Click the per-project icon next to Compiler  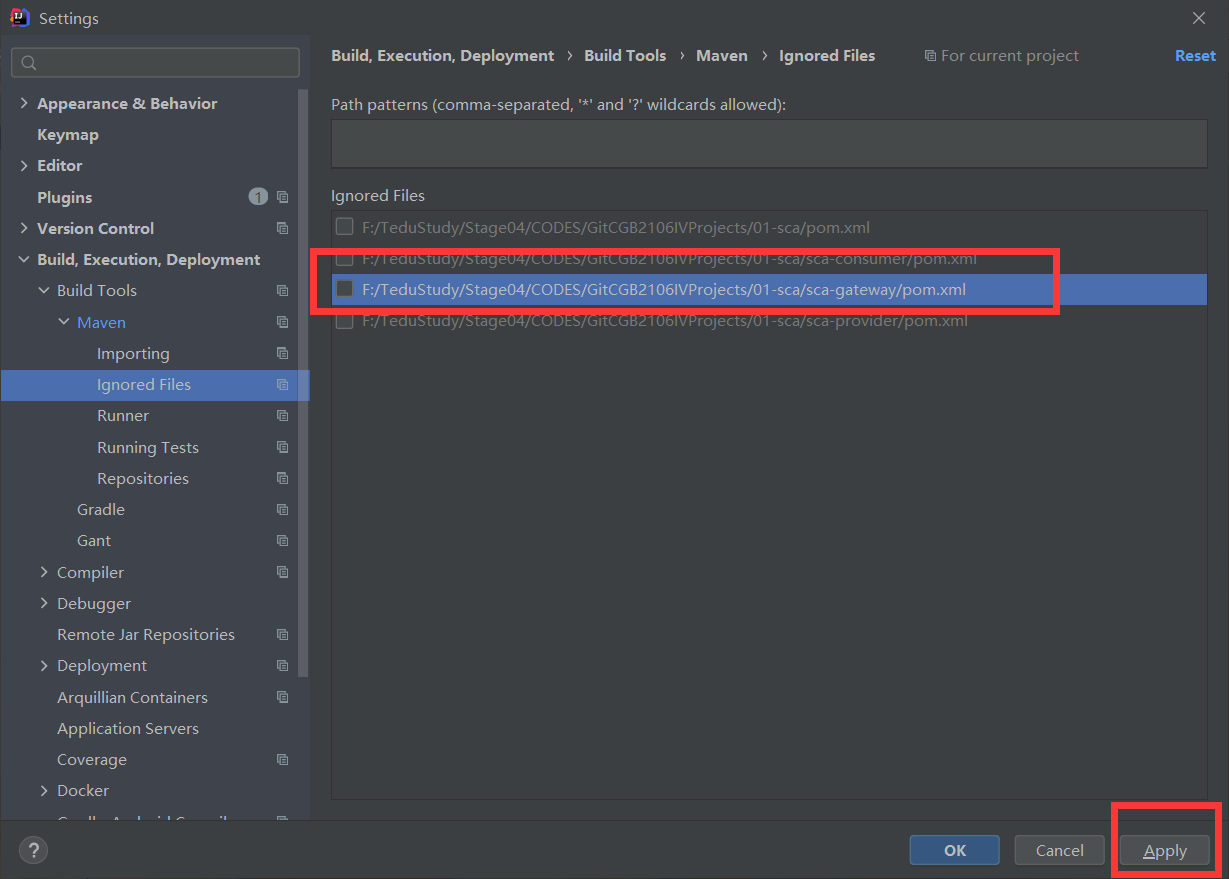coord(282,572)
